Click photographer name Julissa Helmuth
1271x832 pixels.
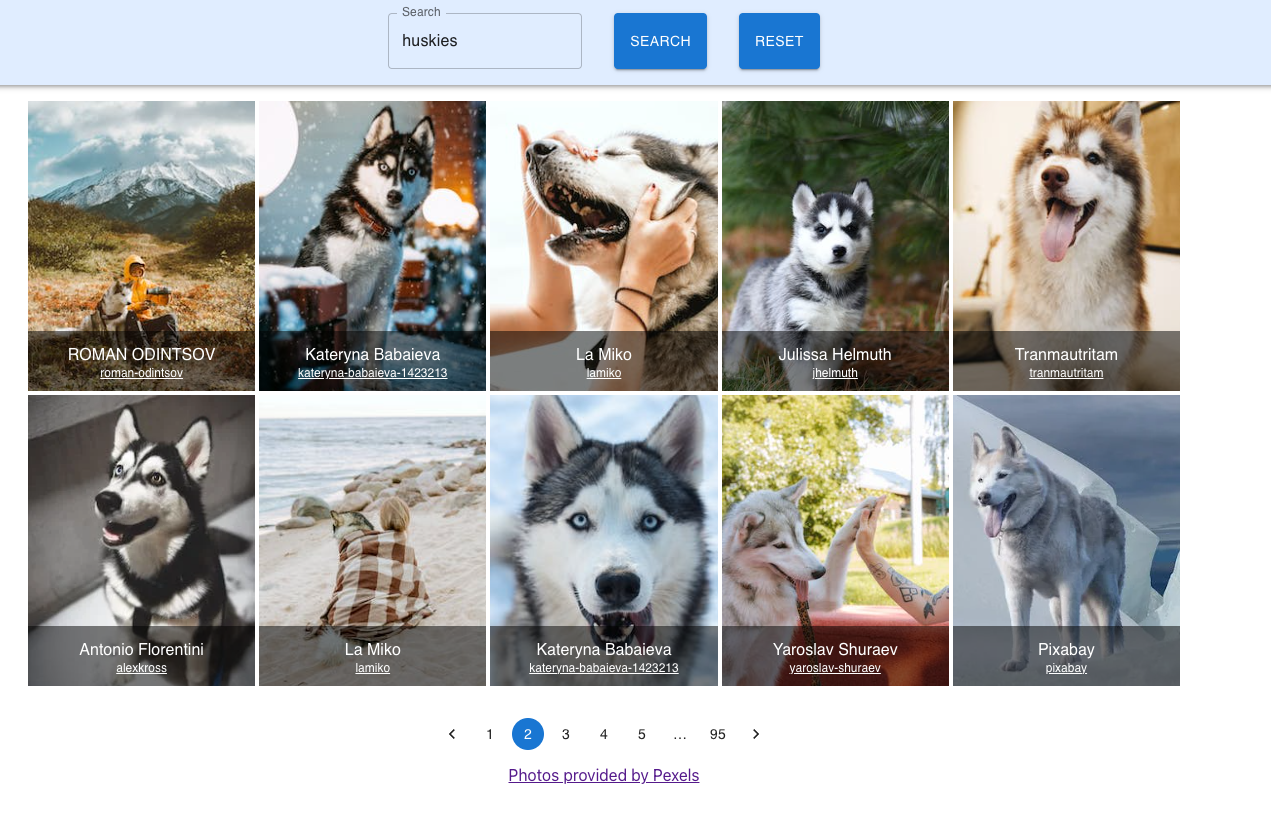pos(835,354)
